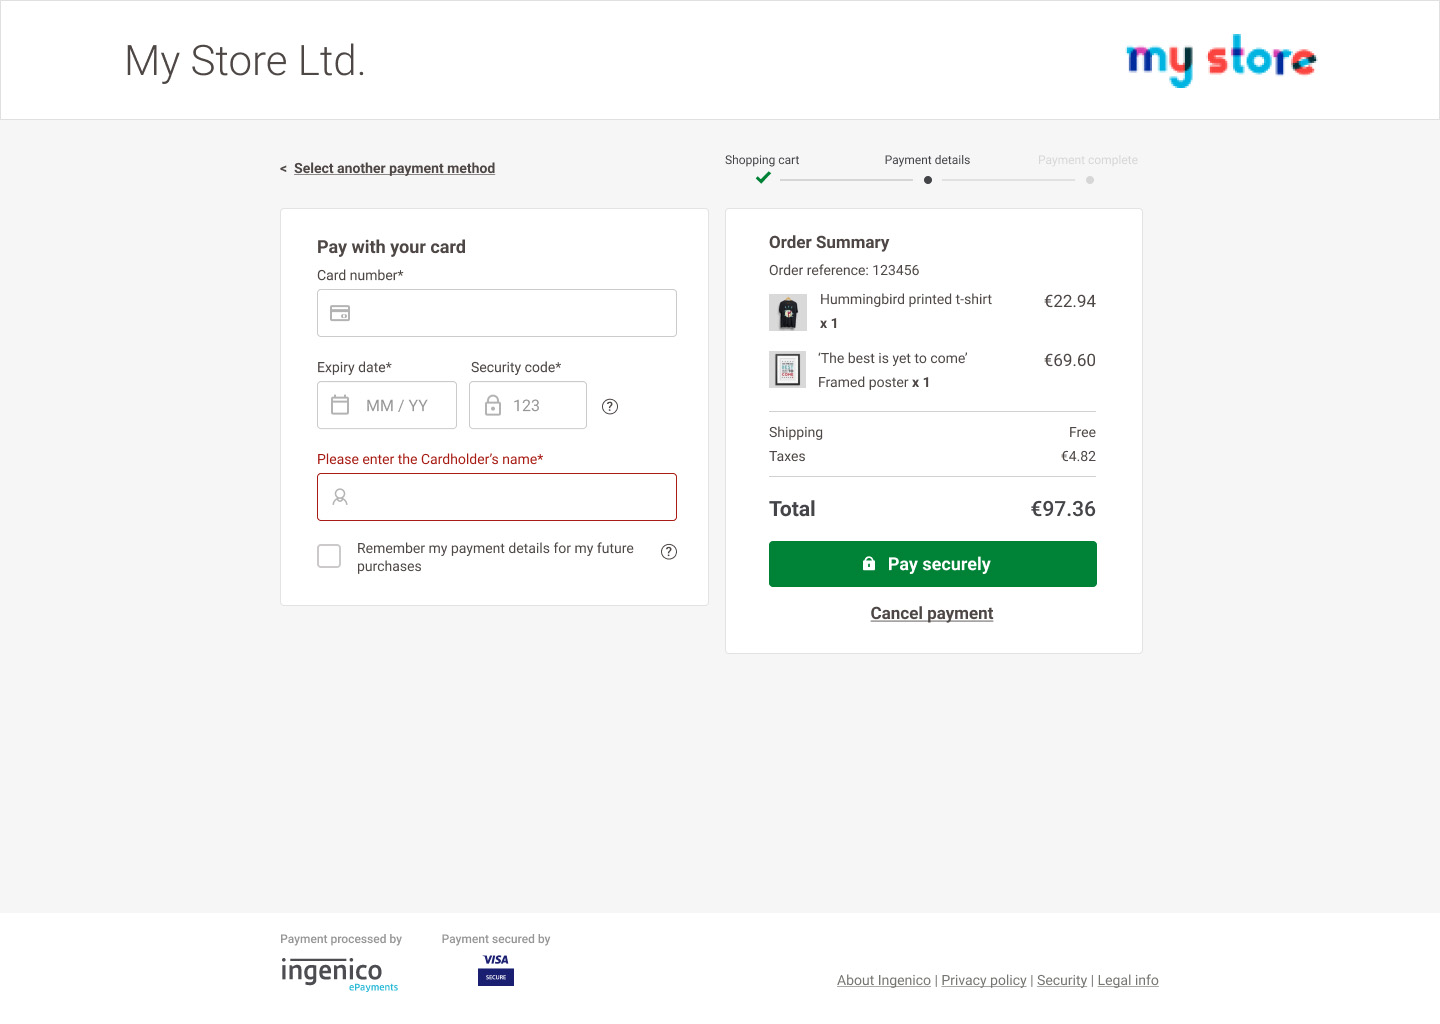Enable remember my payment details checkbox
Image resolution: width=1440 pixels, height=1024 pixels.
tap(329, 556)
